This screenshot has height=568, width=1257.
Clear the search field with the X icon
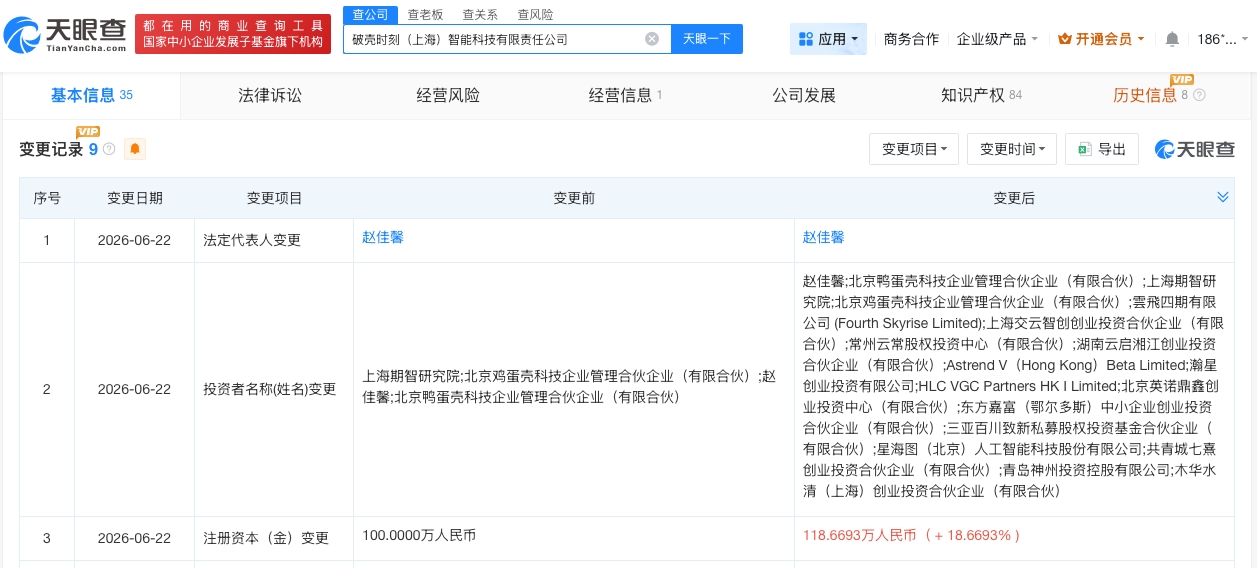click(x=652, y=39)
